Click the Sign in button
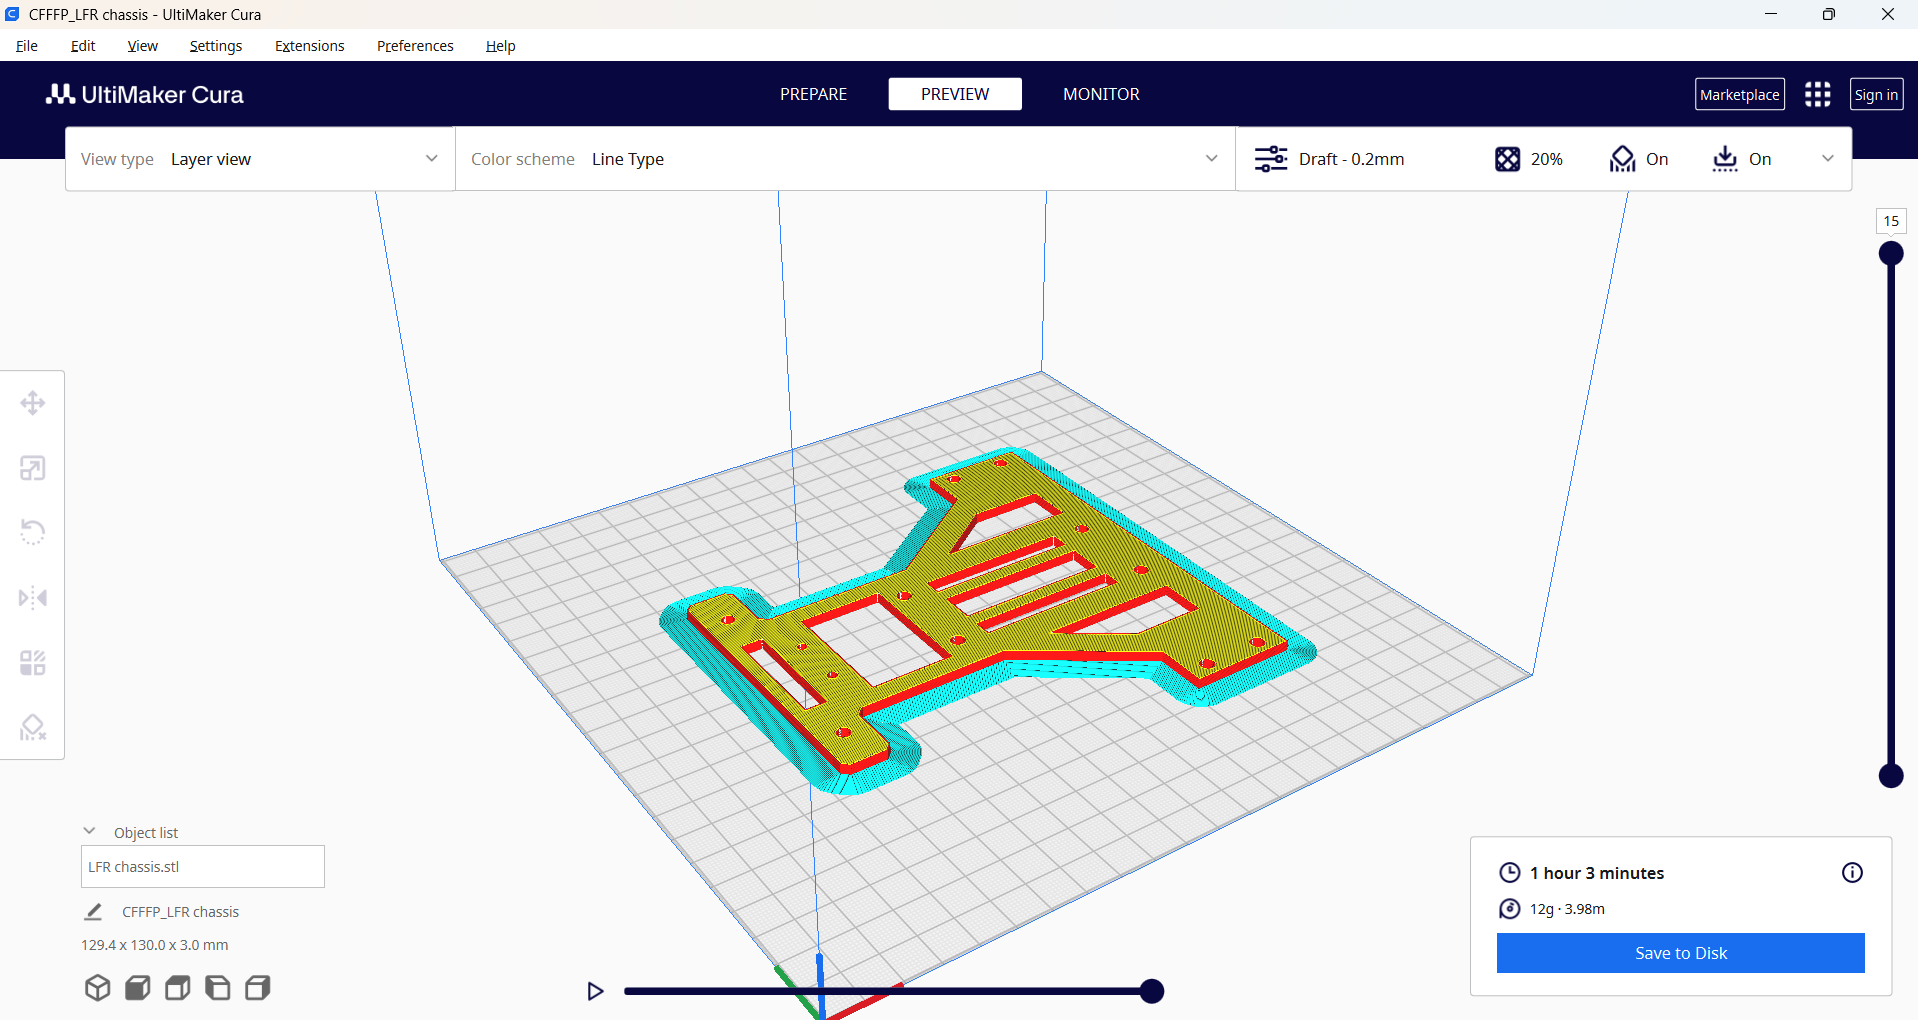This screenshot has width=1918, height=1020. click(1876, 94)
